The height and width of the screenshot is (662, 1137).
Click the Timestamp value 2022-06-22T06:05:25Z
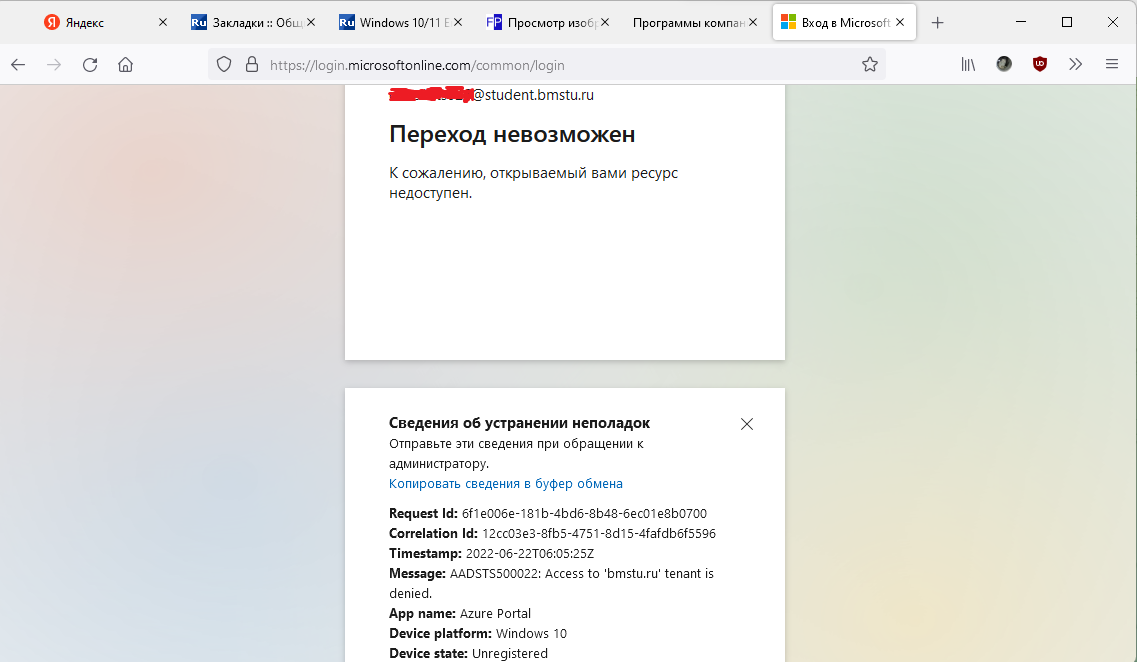(x=529, y=554)
